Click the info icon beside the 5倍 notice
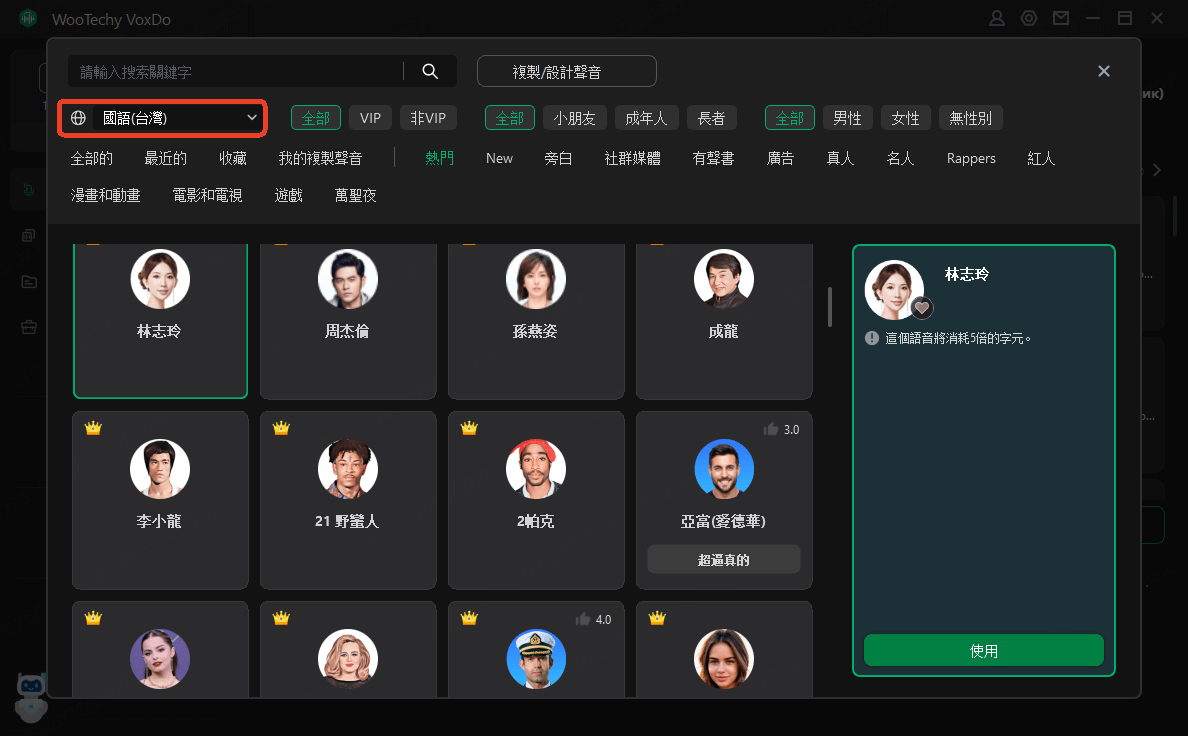Screen dimensions: 1188x736 (872, 338)
